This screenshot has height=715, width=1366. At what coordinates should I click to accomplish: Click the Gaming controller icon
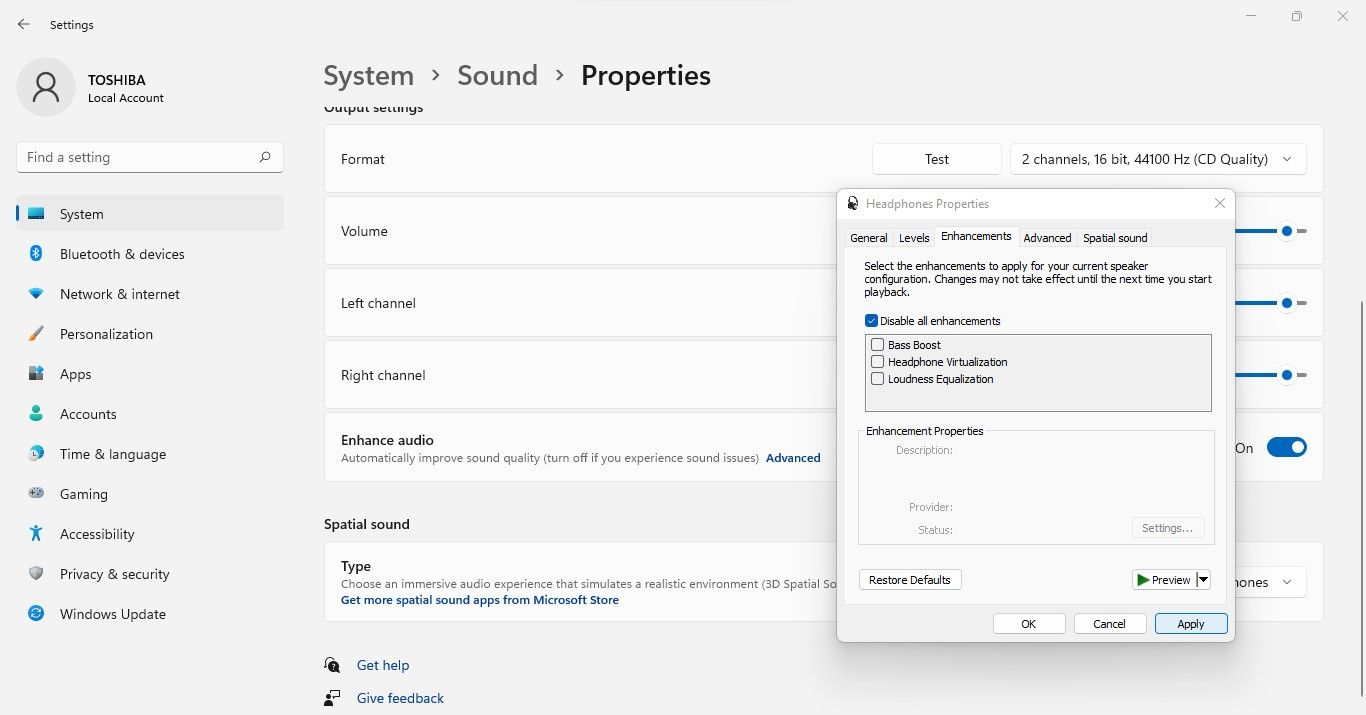(36, 494)
